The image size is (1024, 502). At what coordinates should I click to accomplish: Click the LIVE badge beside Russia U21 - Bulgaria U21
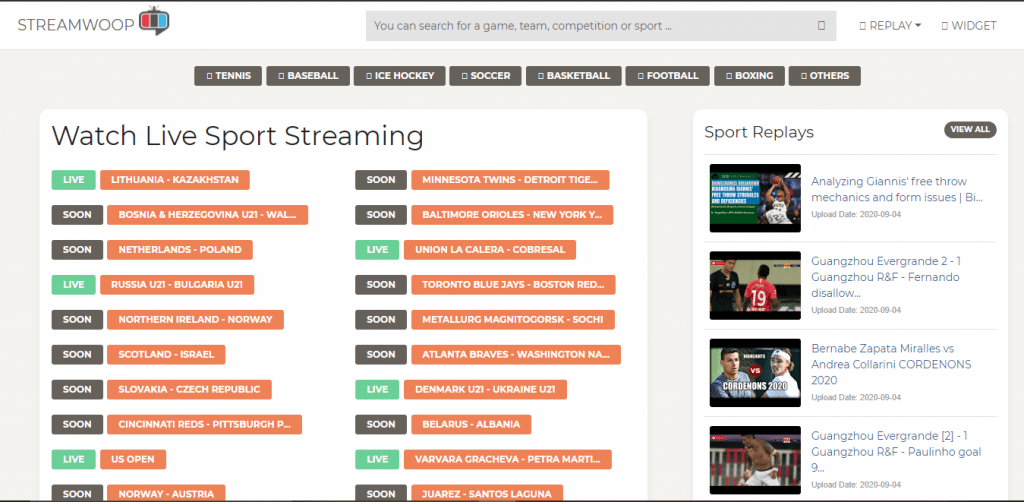(73, 285)
